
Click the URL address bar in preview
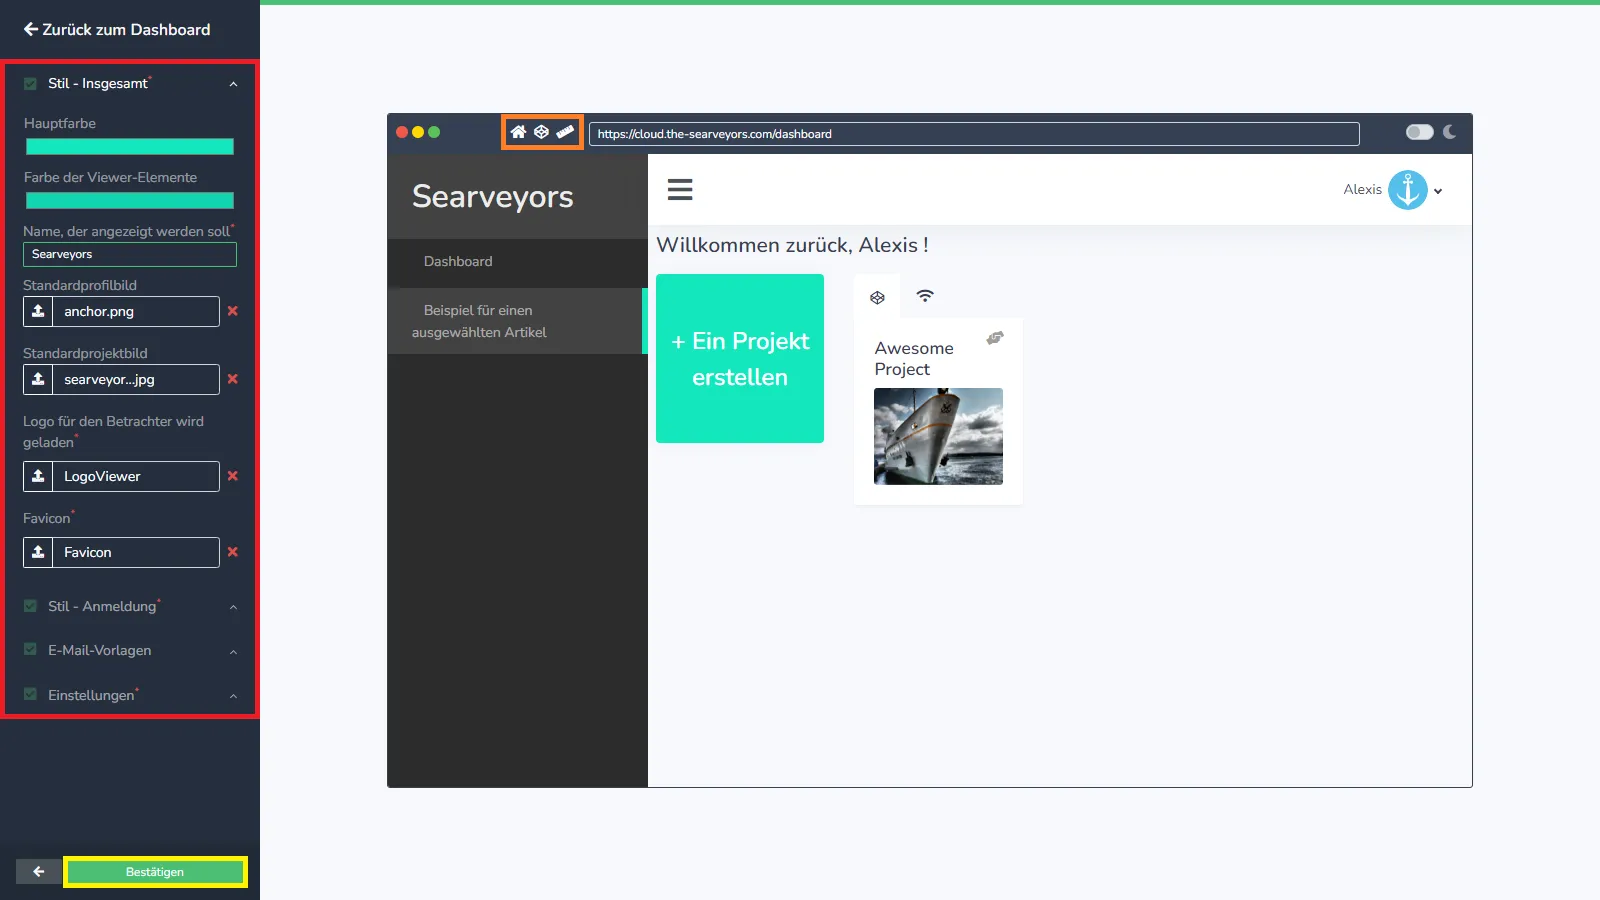tap(974, 134)
